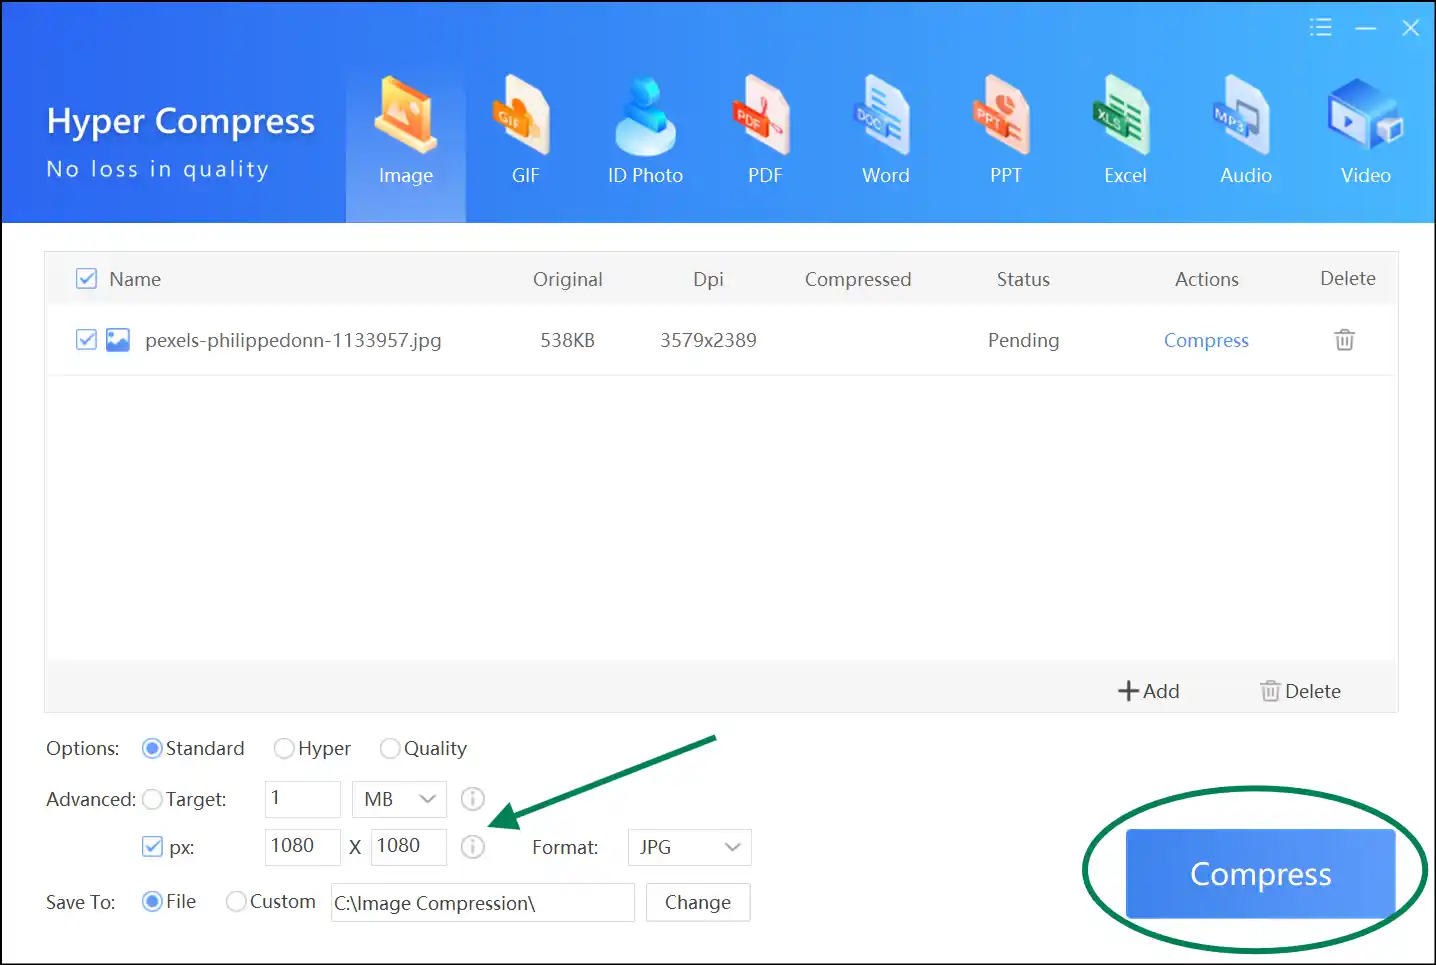The width and height of the screenshot is (1436, 965).
Task: Click the target size value field
Action: coord(303,799)
